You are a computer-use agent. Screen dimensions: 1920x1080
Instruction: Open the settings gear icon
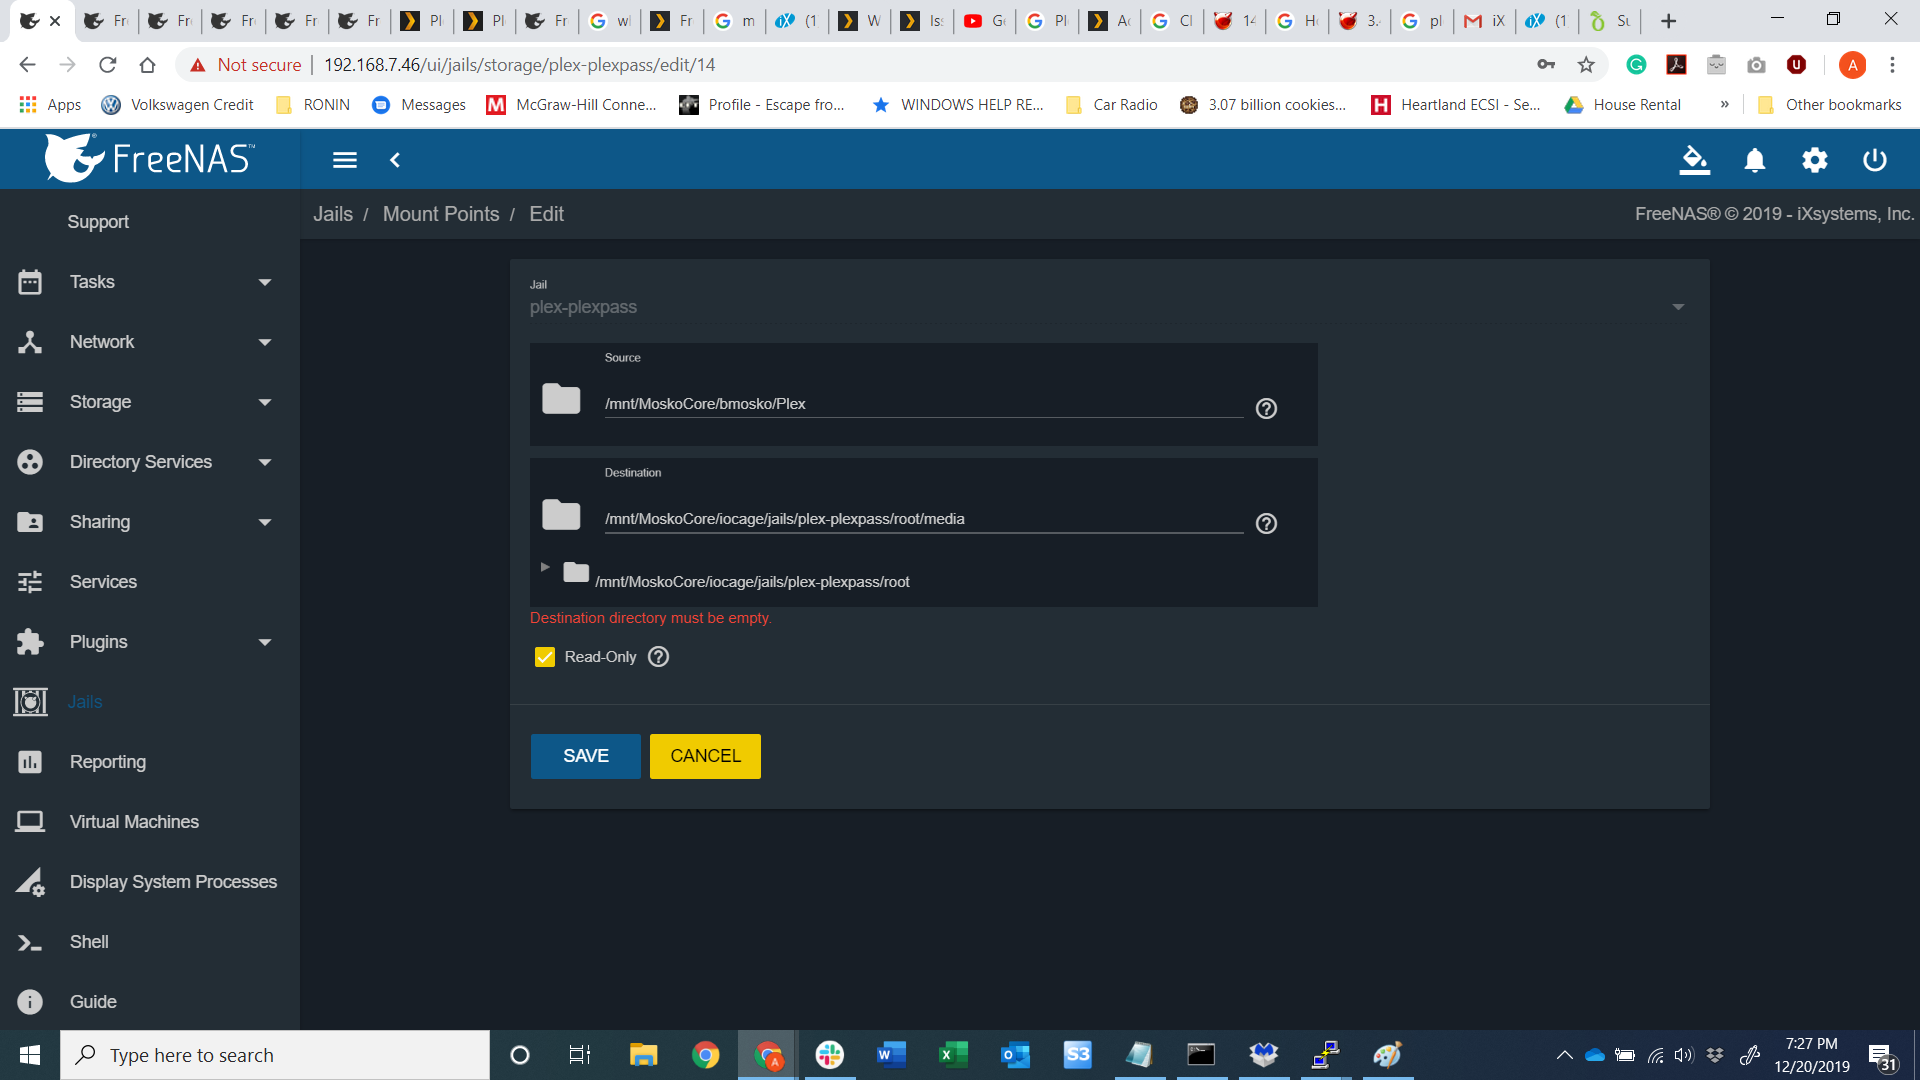(x=1814, y=160)
